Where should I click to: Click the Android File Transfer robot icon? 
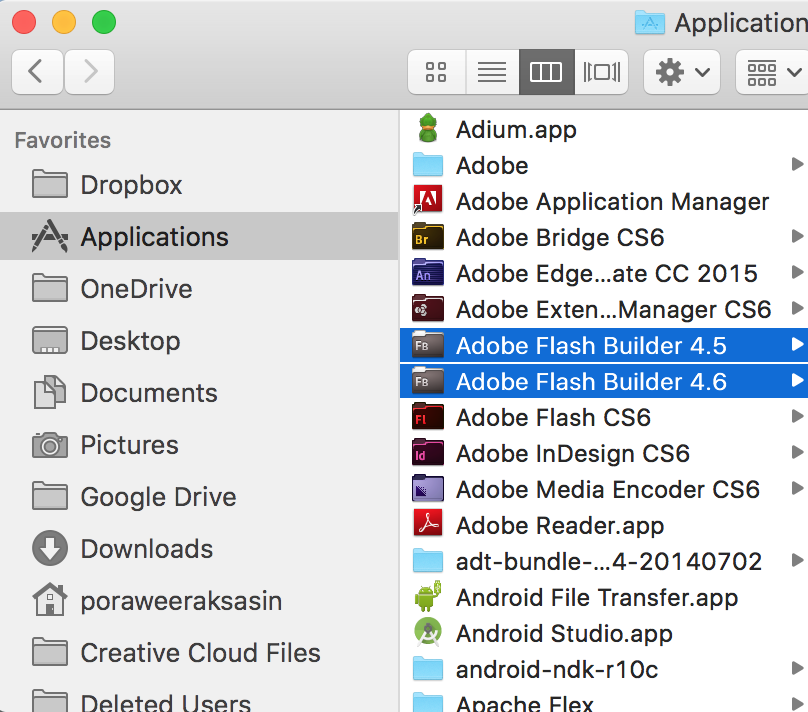pos(428,597)
